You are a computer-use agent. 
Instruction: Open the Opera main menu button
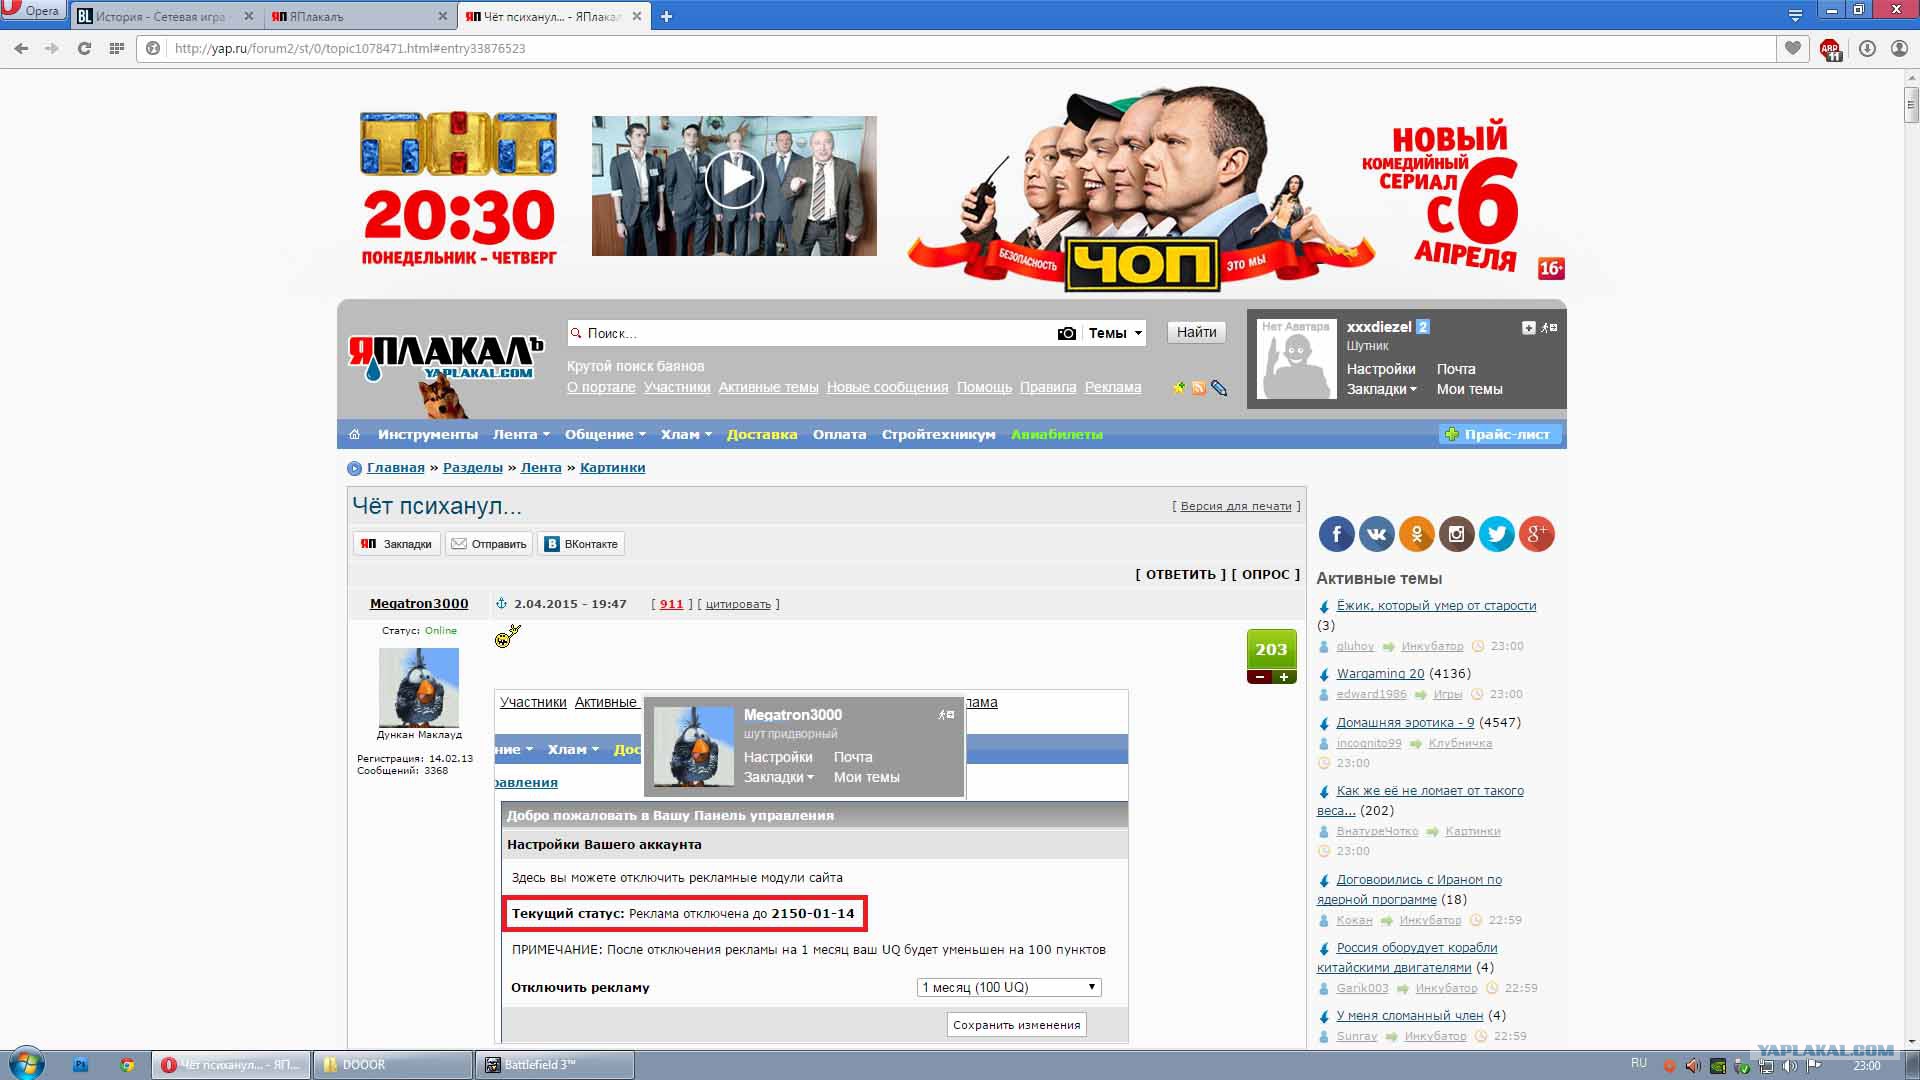pyautogui.click(x=32, y=11)
